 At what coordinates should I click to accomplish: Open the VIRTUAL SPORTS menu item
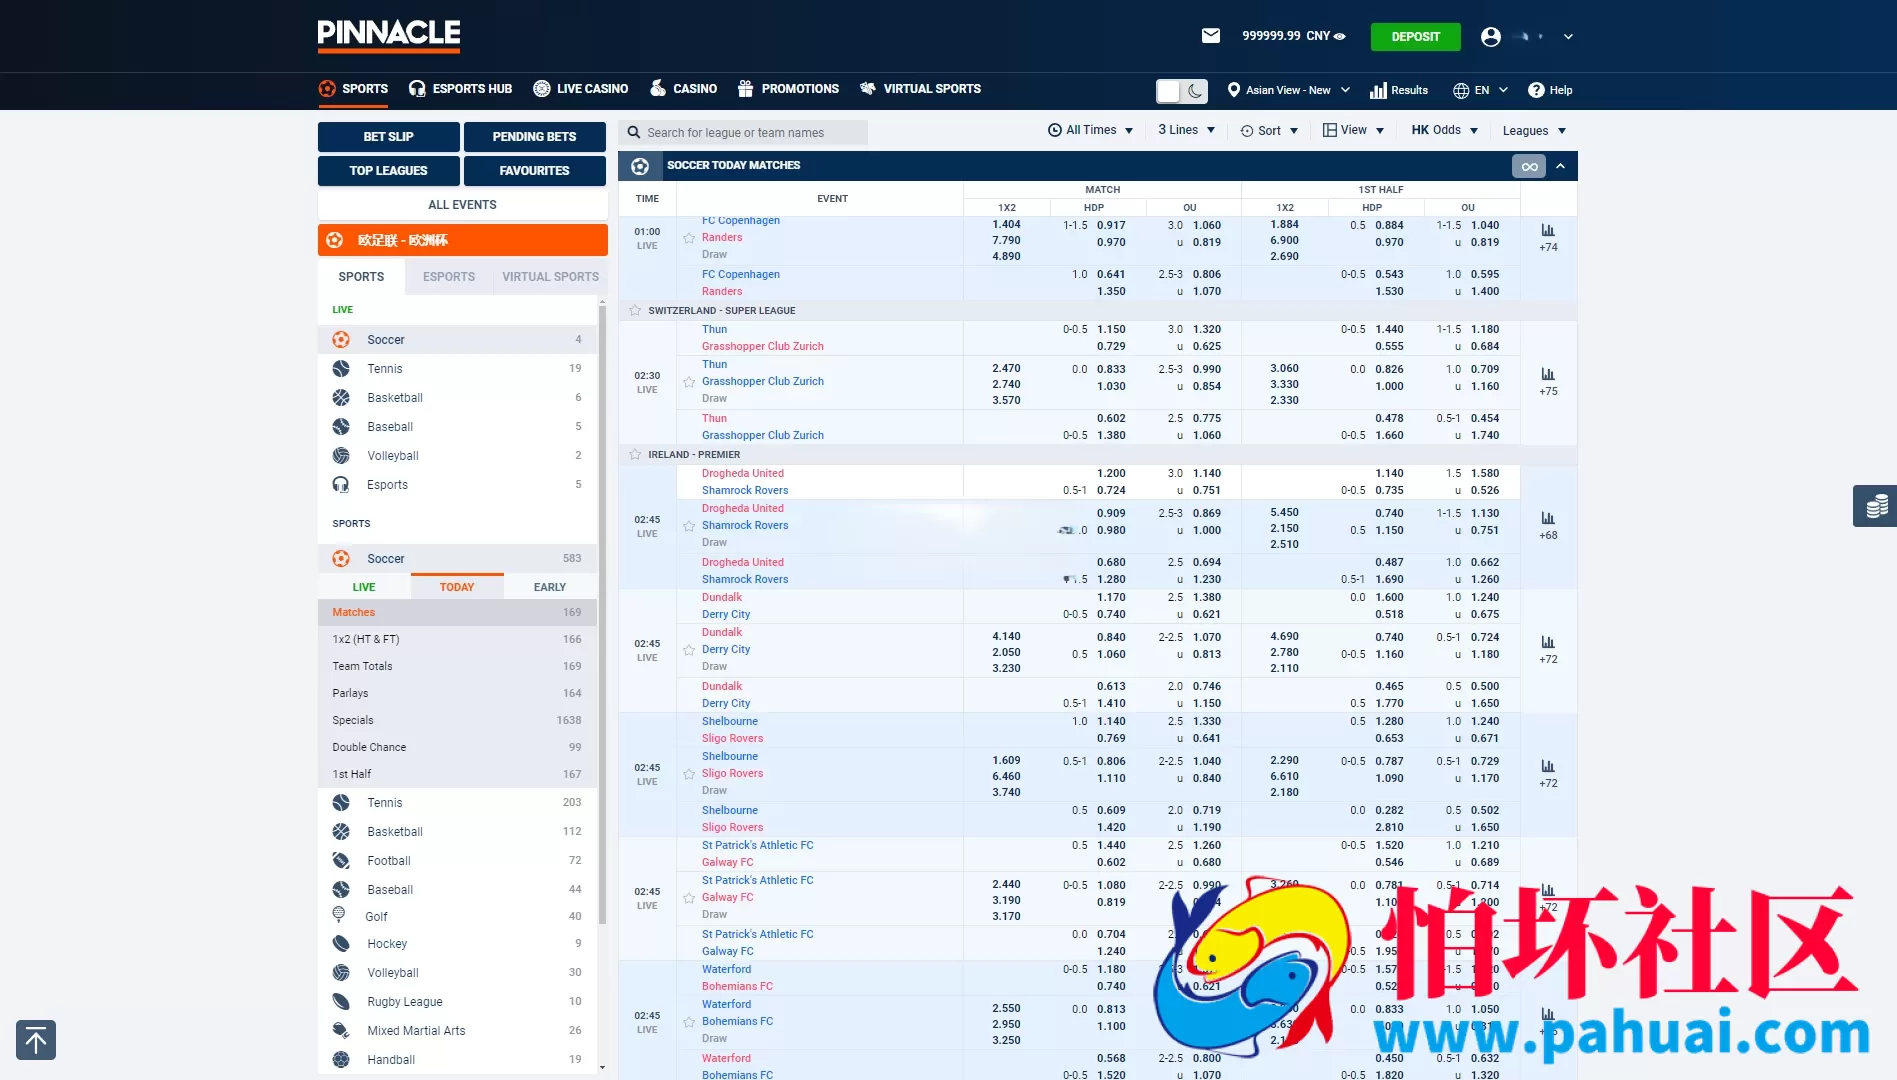coord(920,89)
